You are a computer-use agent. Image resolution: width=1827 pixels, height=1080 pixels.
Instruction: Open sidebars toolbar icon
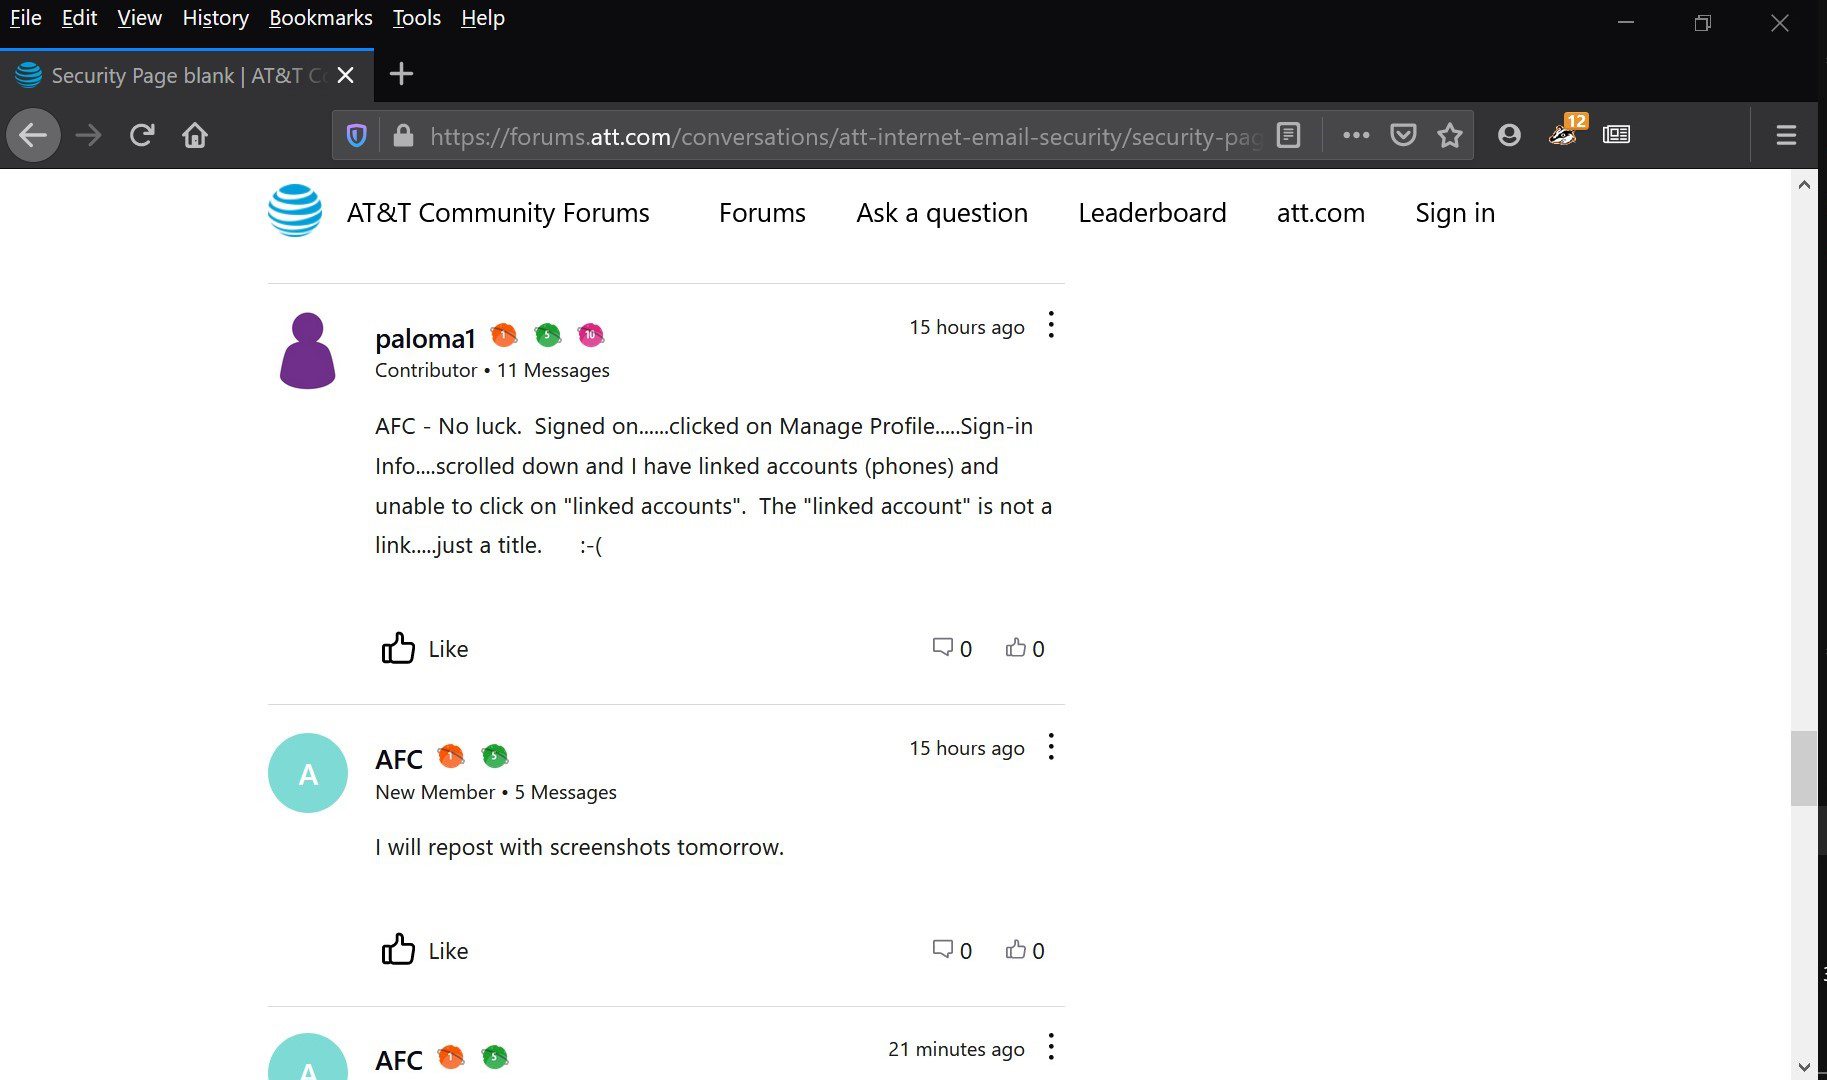tap(1616, 135)
